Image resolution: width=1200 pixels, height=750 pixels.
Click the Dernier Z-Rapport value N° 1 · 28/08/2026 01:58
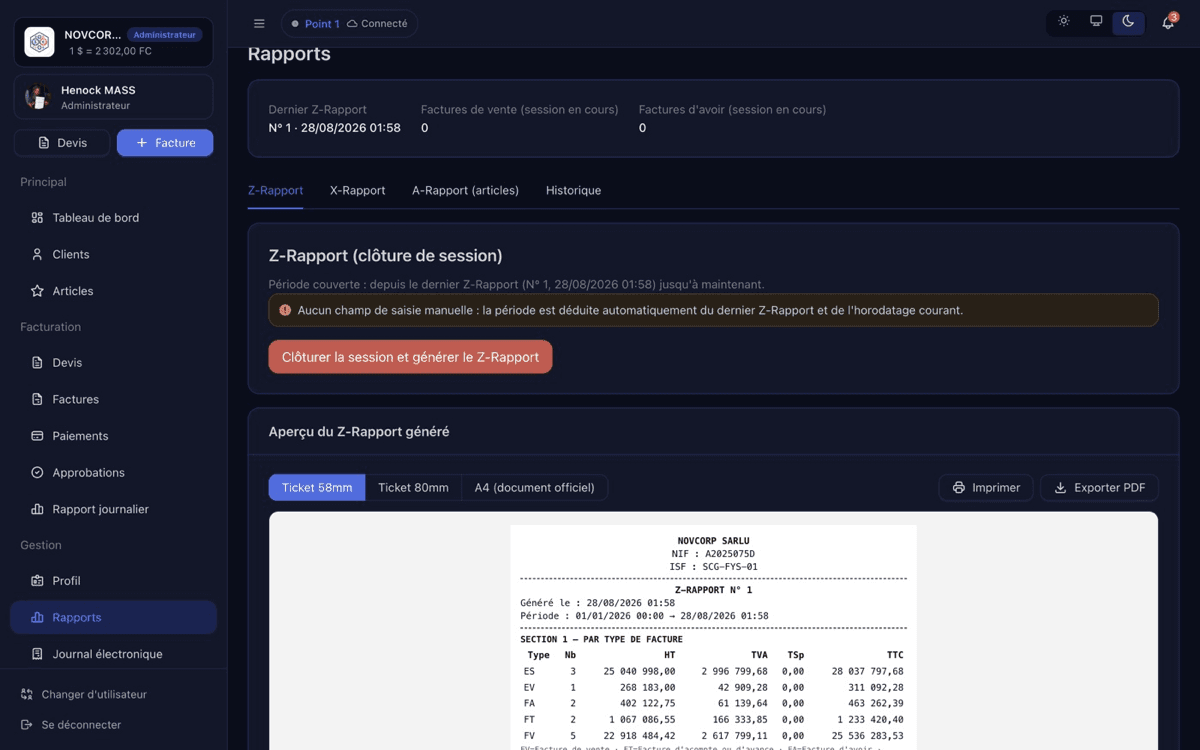pyautogui.click(x=334, y=128)
